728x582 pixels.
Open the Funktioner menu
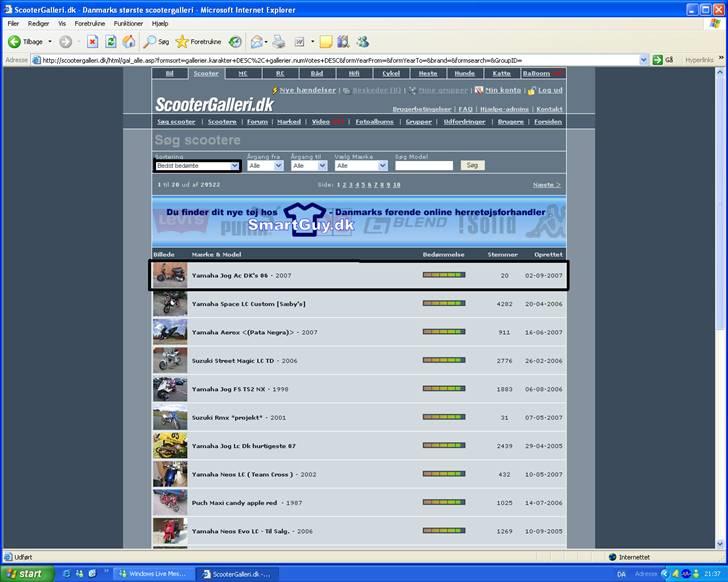(128, 23)
